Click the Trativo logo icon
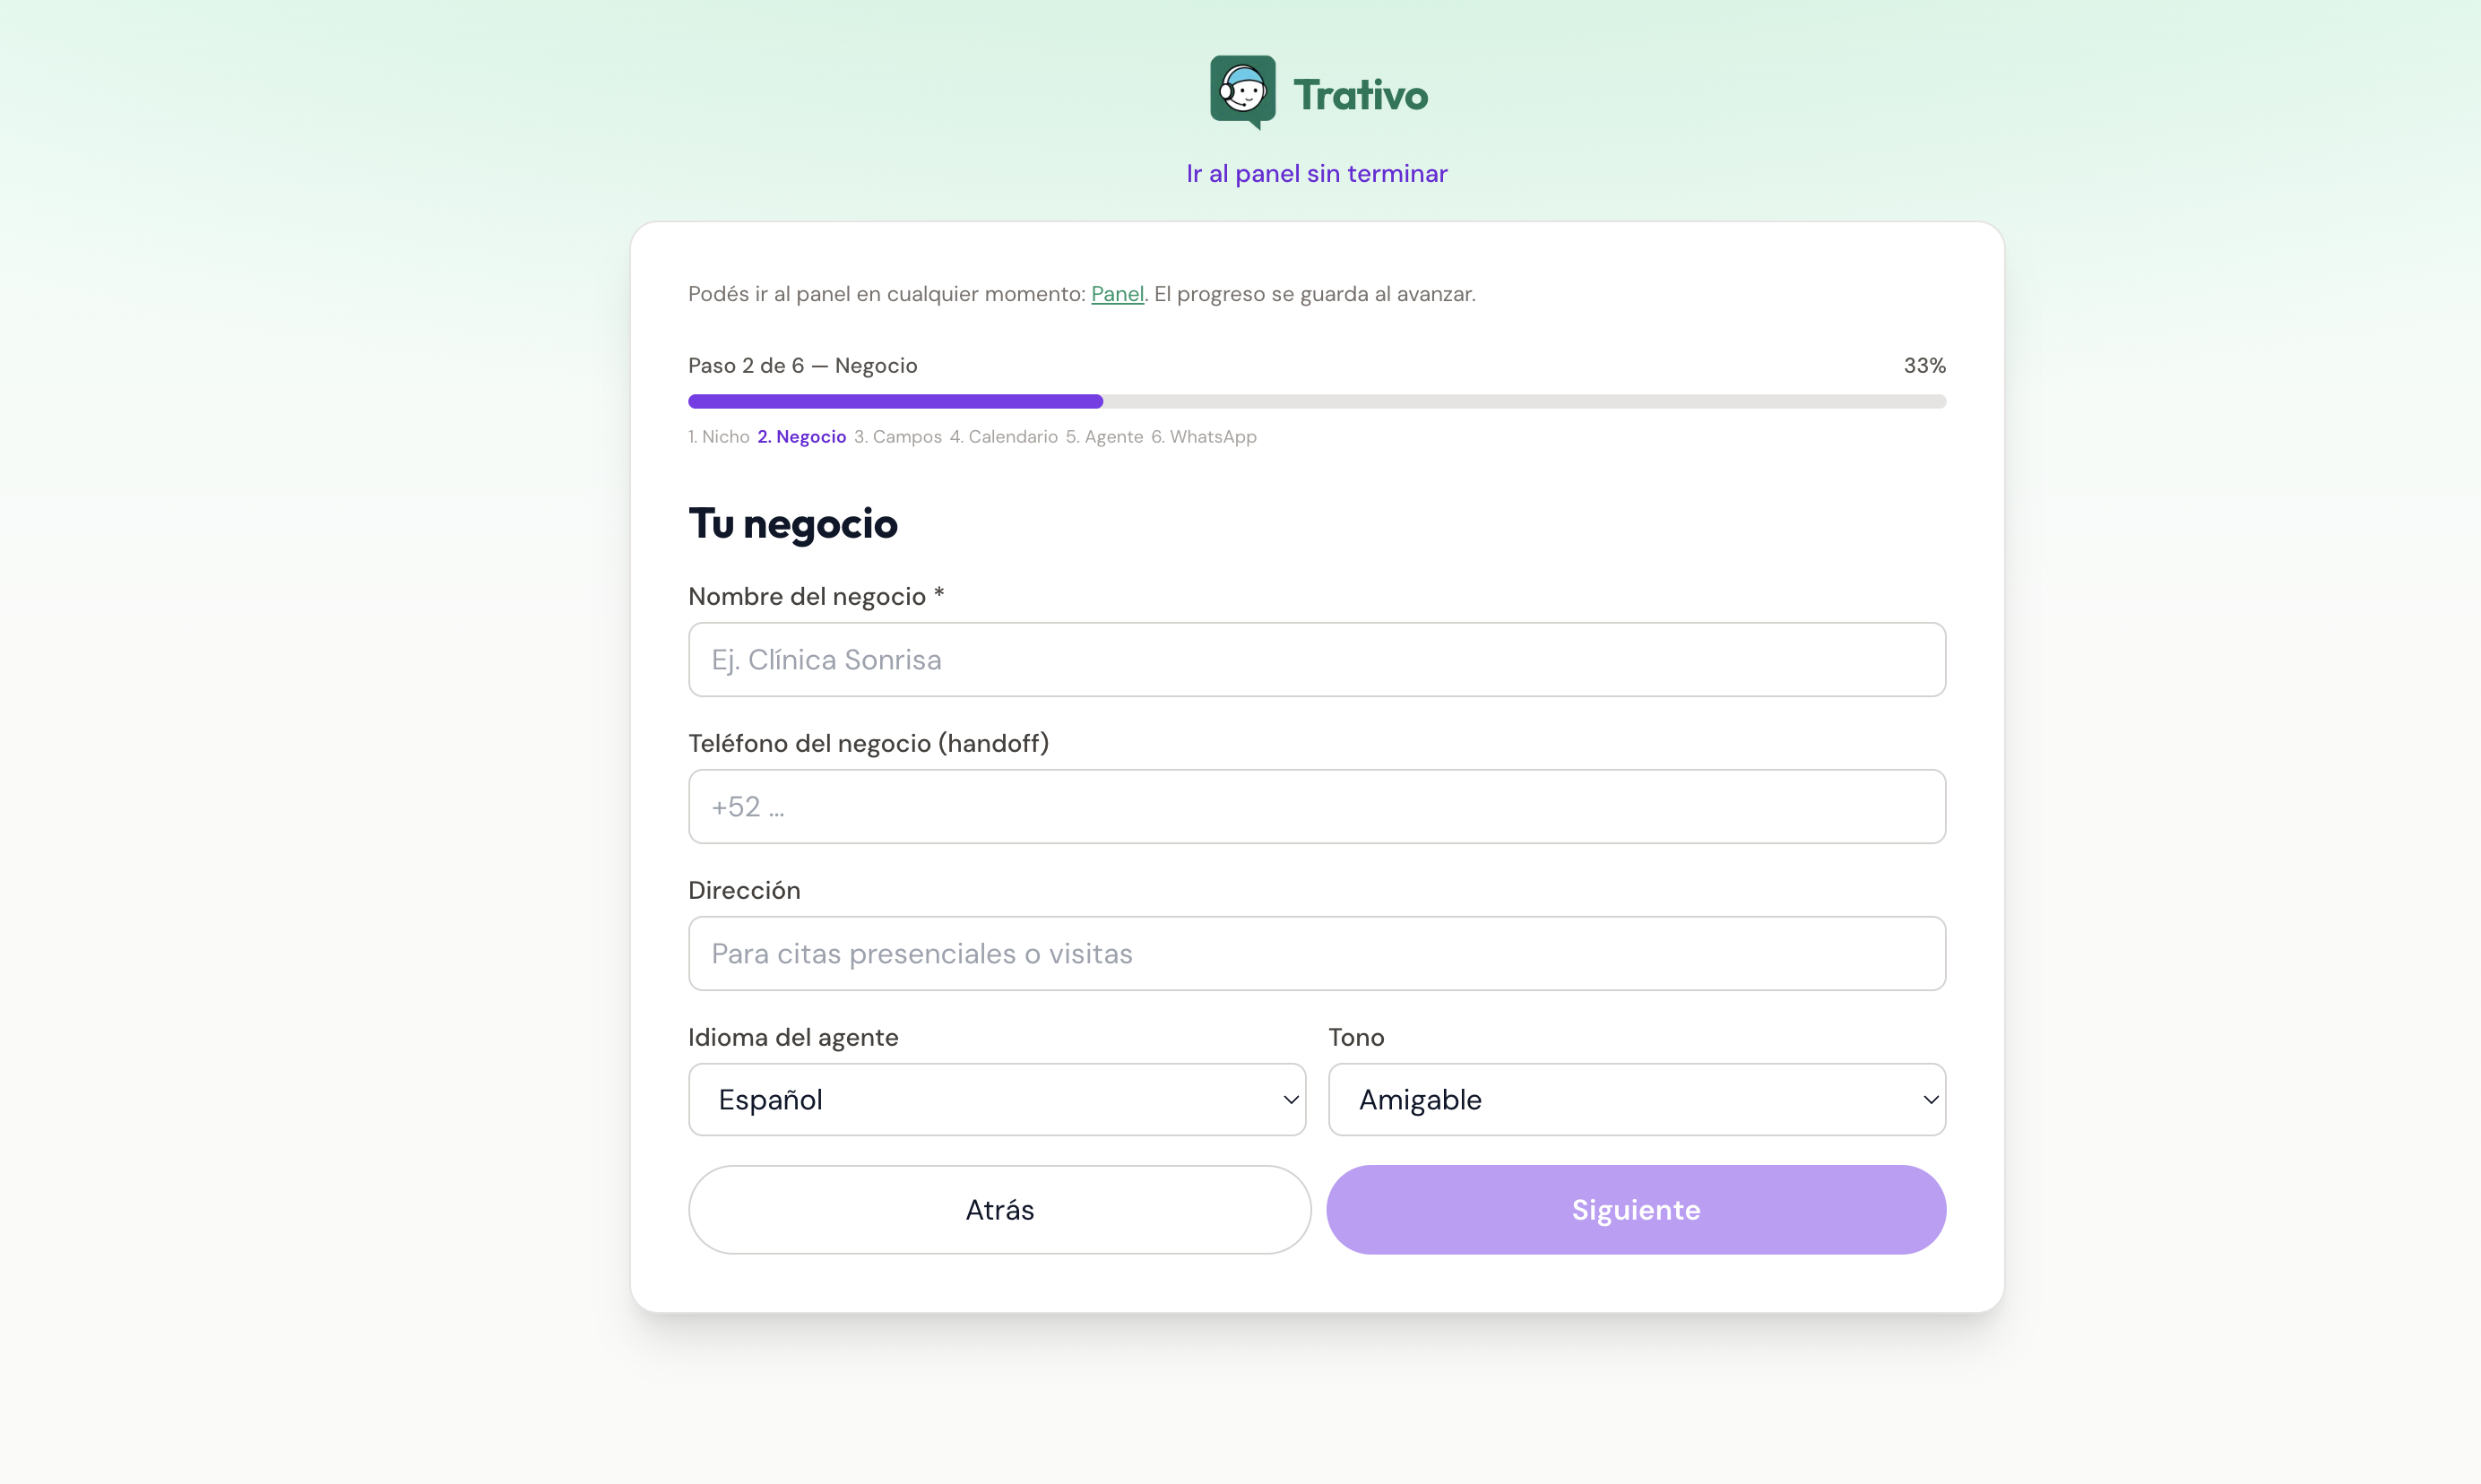 tap(1243, 92)
